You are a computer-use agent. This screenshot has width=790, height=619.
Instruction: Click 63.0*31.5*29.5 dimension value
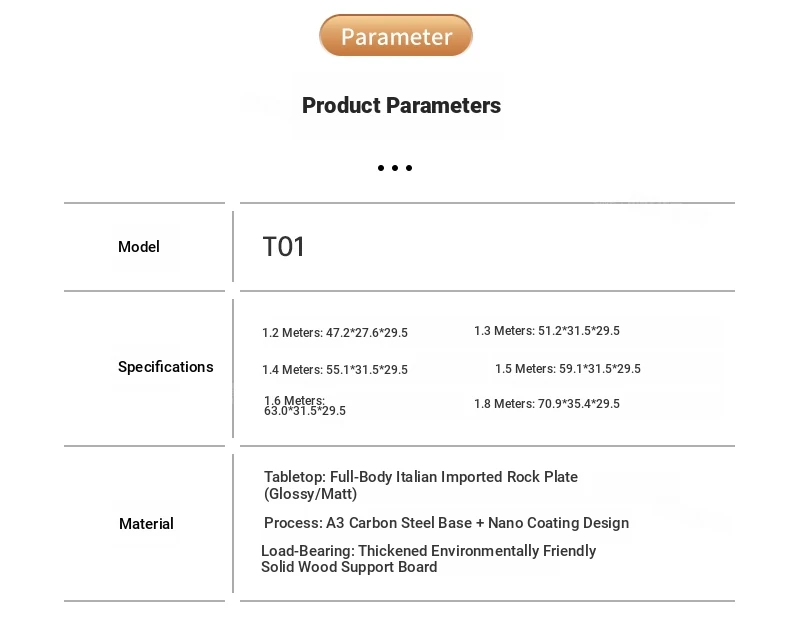point(305,411)
